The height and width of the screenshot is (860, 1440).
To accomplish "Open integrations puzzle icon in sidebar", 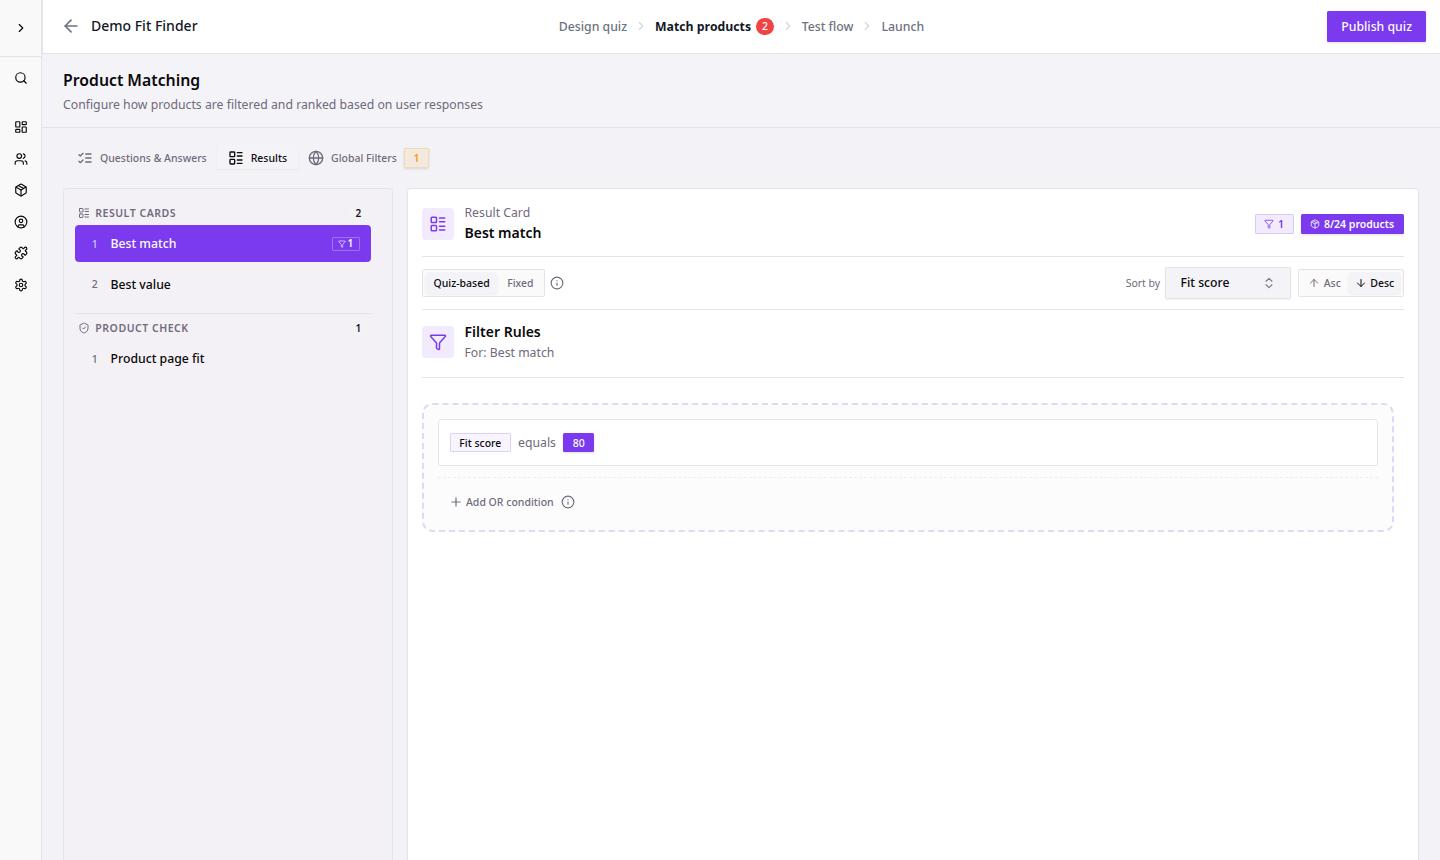I will (x=21, y=253).
